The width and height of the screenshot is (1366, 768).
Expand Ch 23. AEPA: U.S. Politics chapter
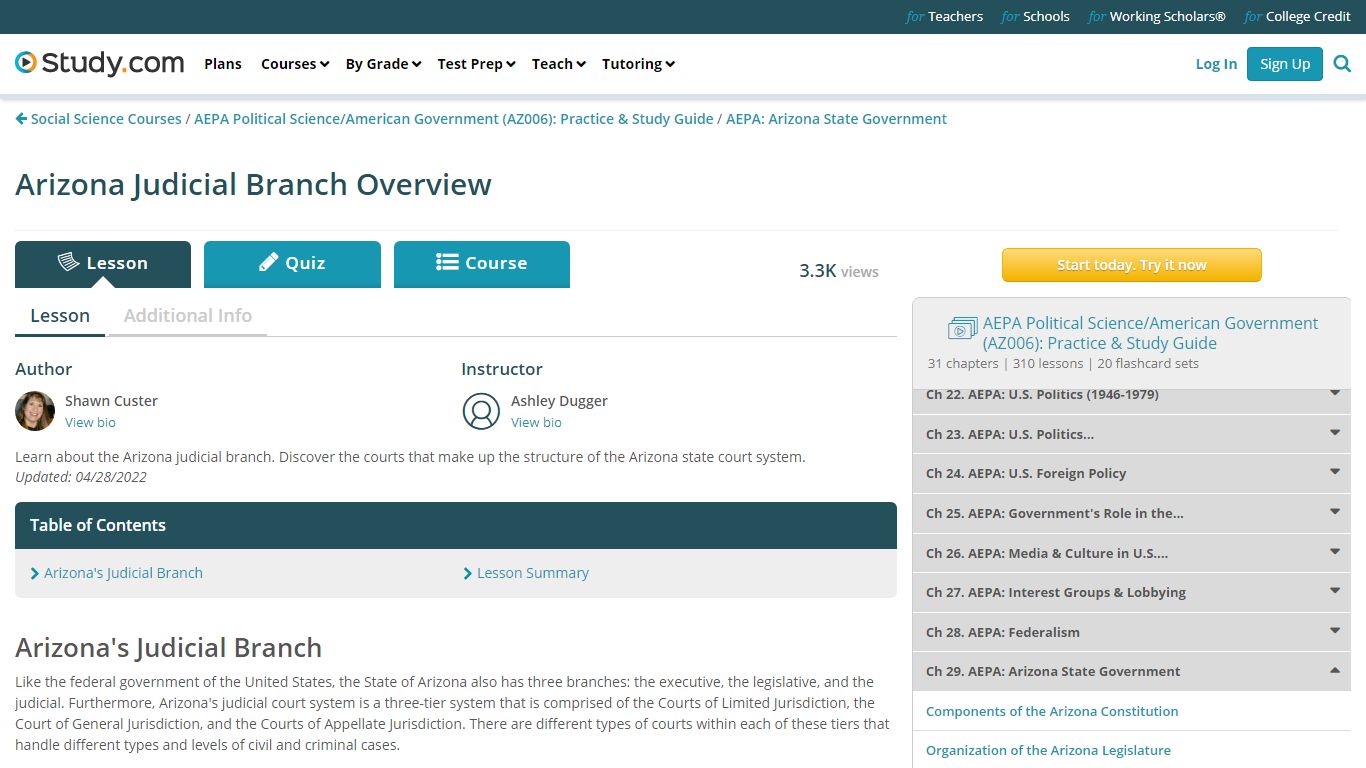point(1132,434)
